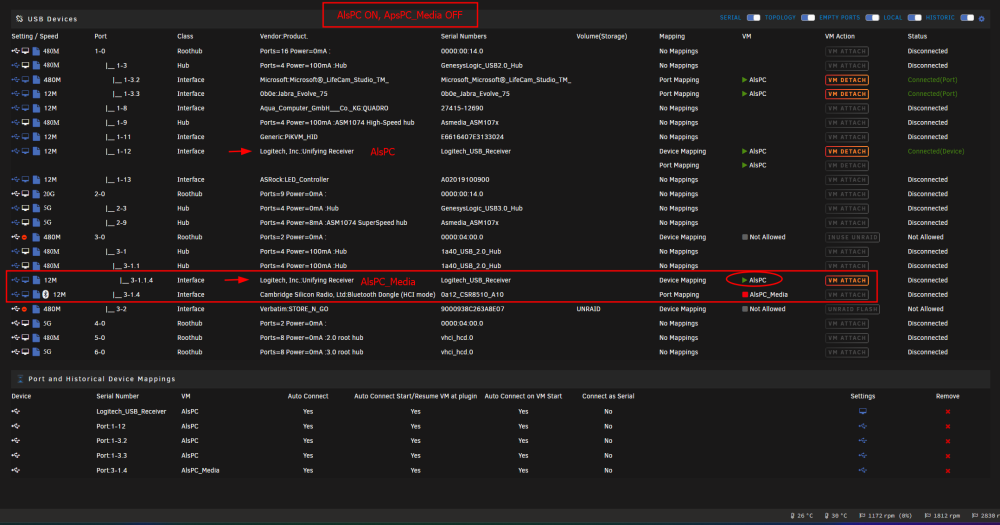Click the Generic:PiKVM_HID product text
1000x525 pixels.
click(x=289, y=137)
